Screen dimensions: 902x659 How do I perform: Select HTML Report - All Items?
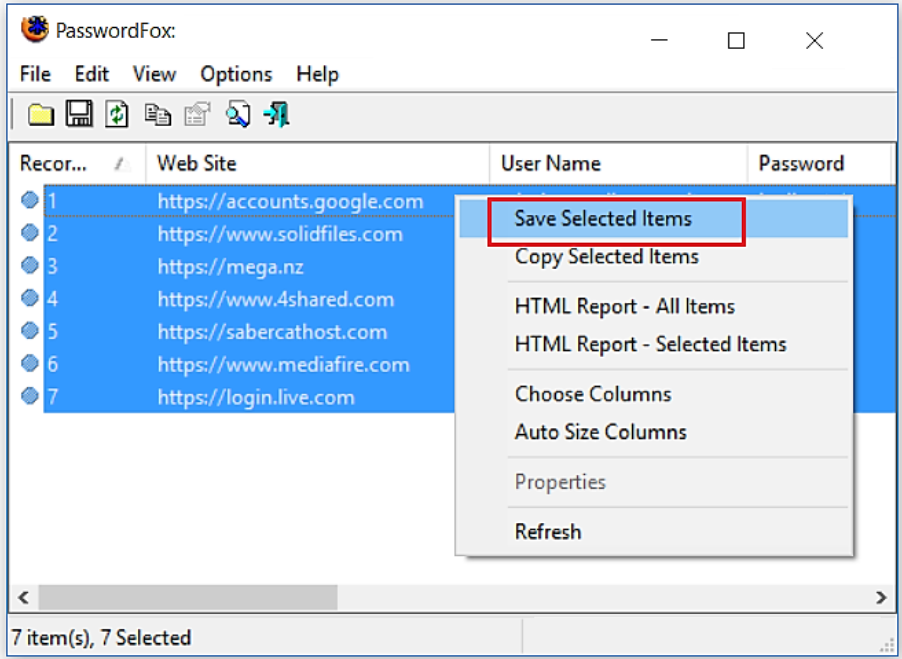(653, 306)
